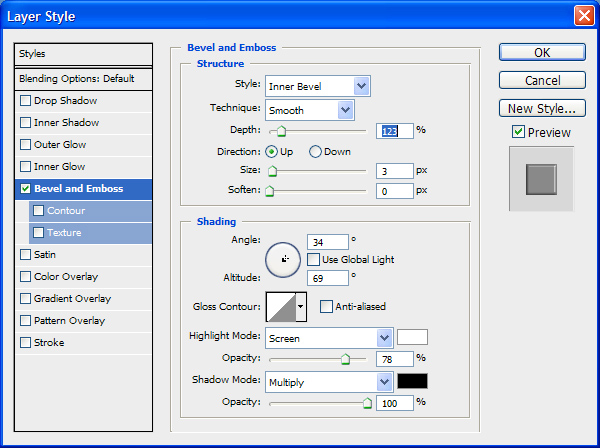Expand the Technique dropdown set to Smooth
This screenshot has height=448, width=600.
coord(345,110)
